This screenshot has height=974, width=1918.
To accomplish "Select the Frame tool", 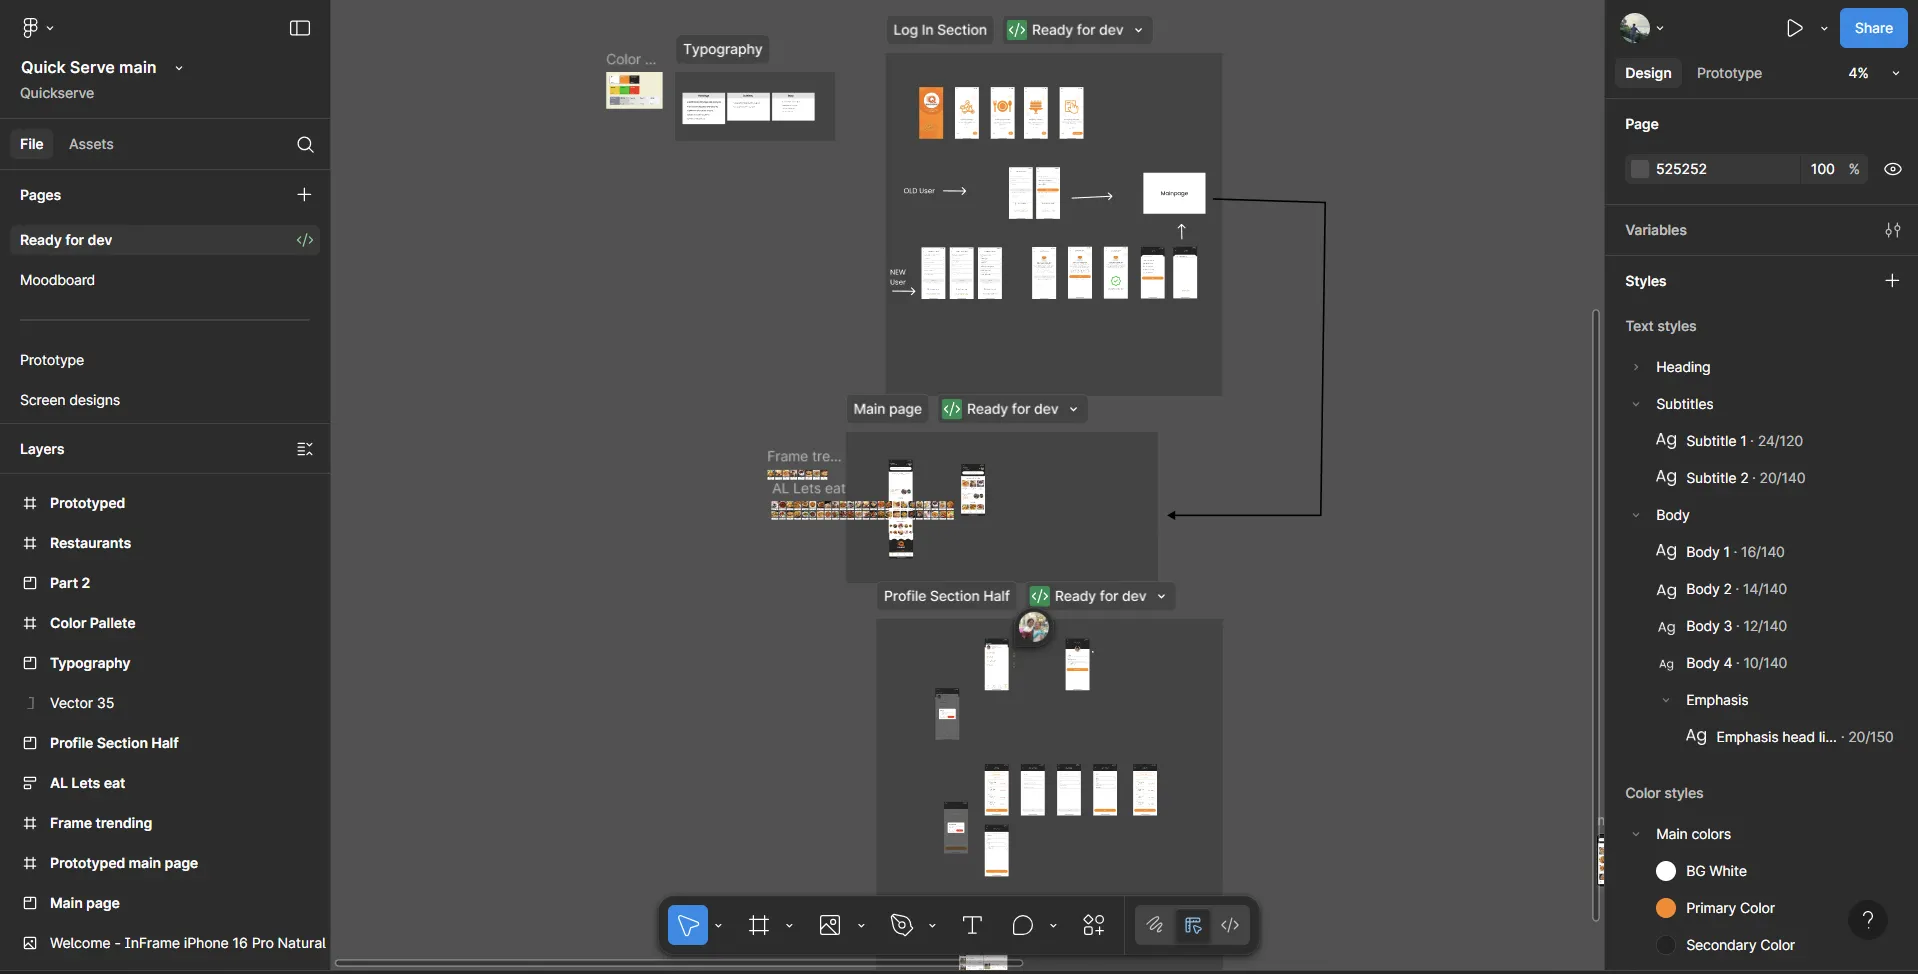I will (x=759, y=925).
